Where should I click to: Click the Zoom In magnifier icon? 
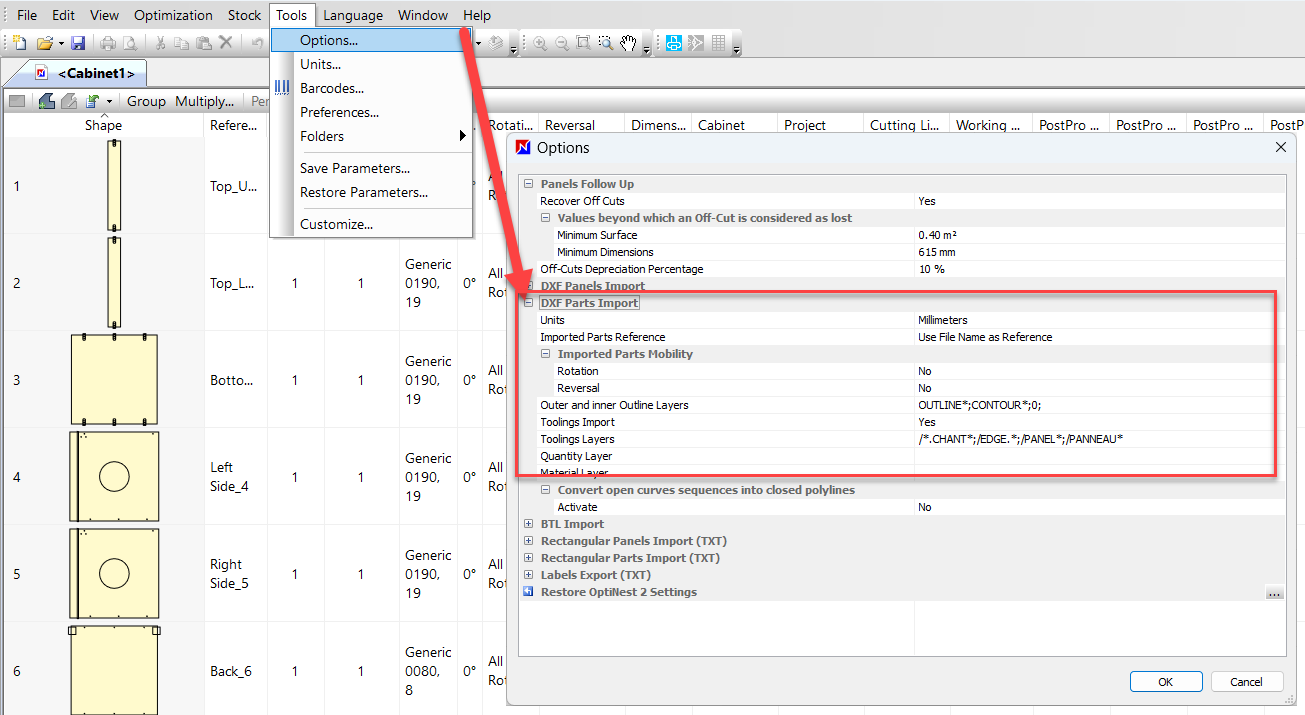point(540,43)
